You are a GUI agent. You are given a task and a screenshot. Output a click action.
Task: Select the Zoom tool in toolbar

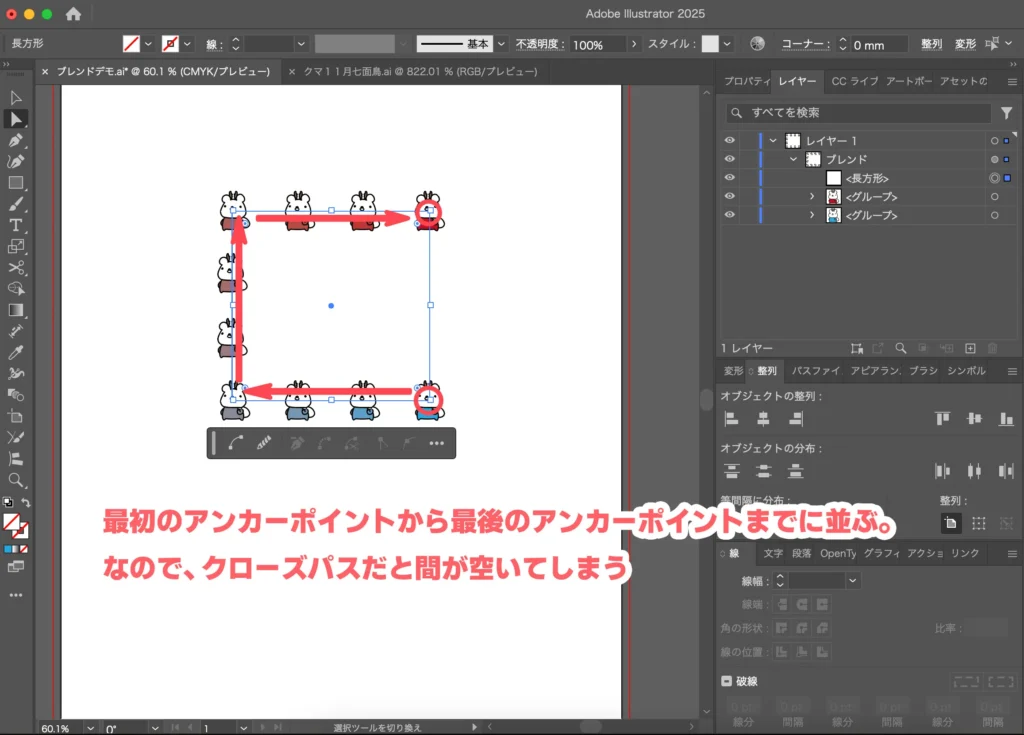[16, 480]
